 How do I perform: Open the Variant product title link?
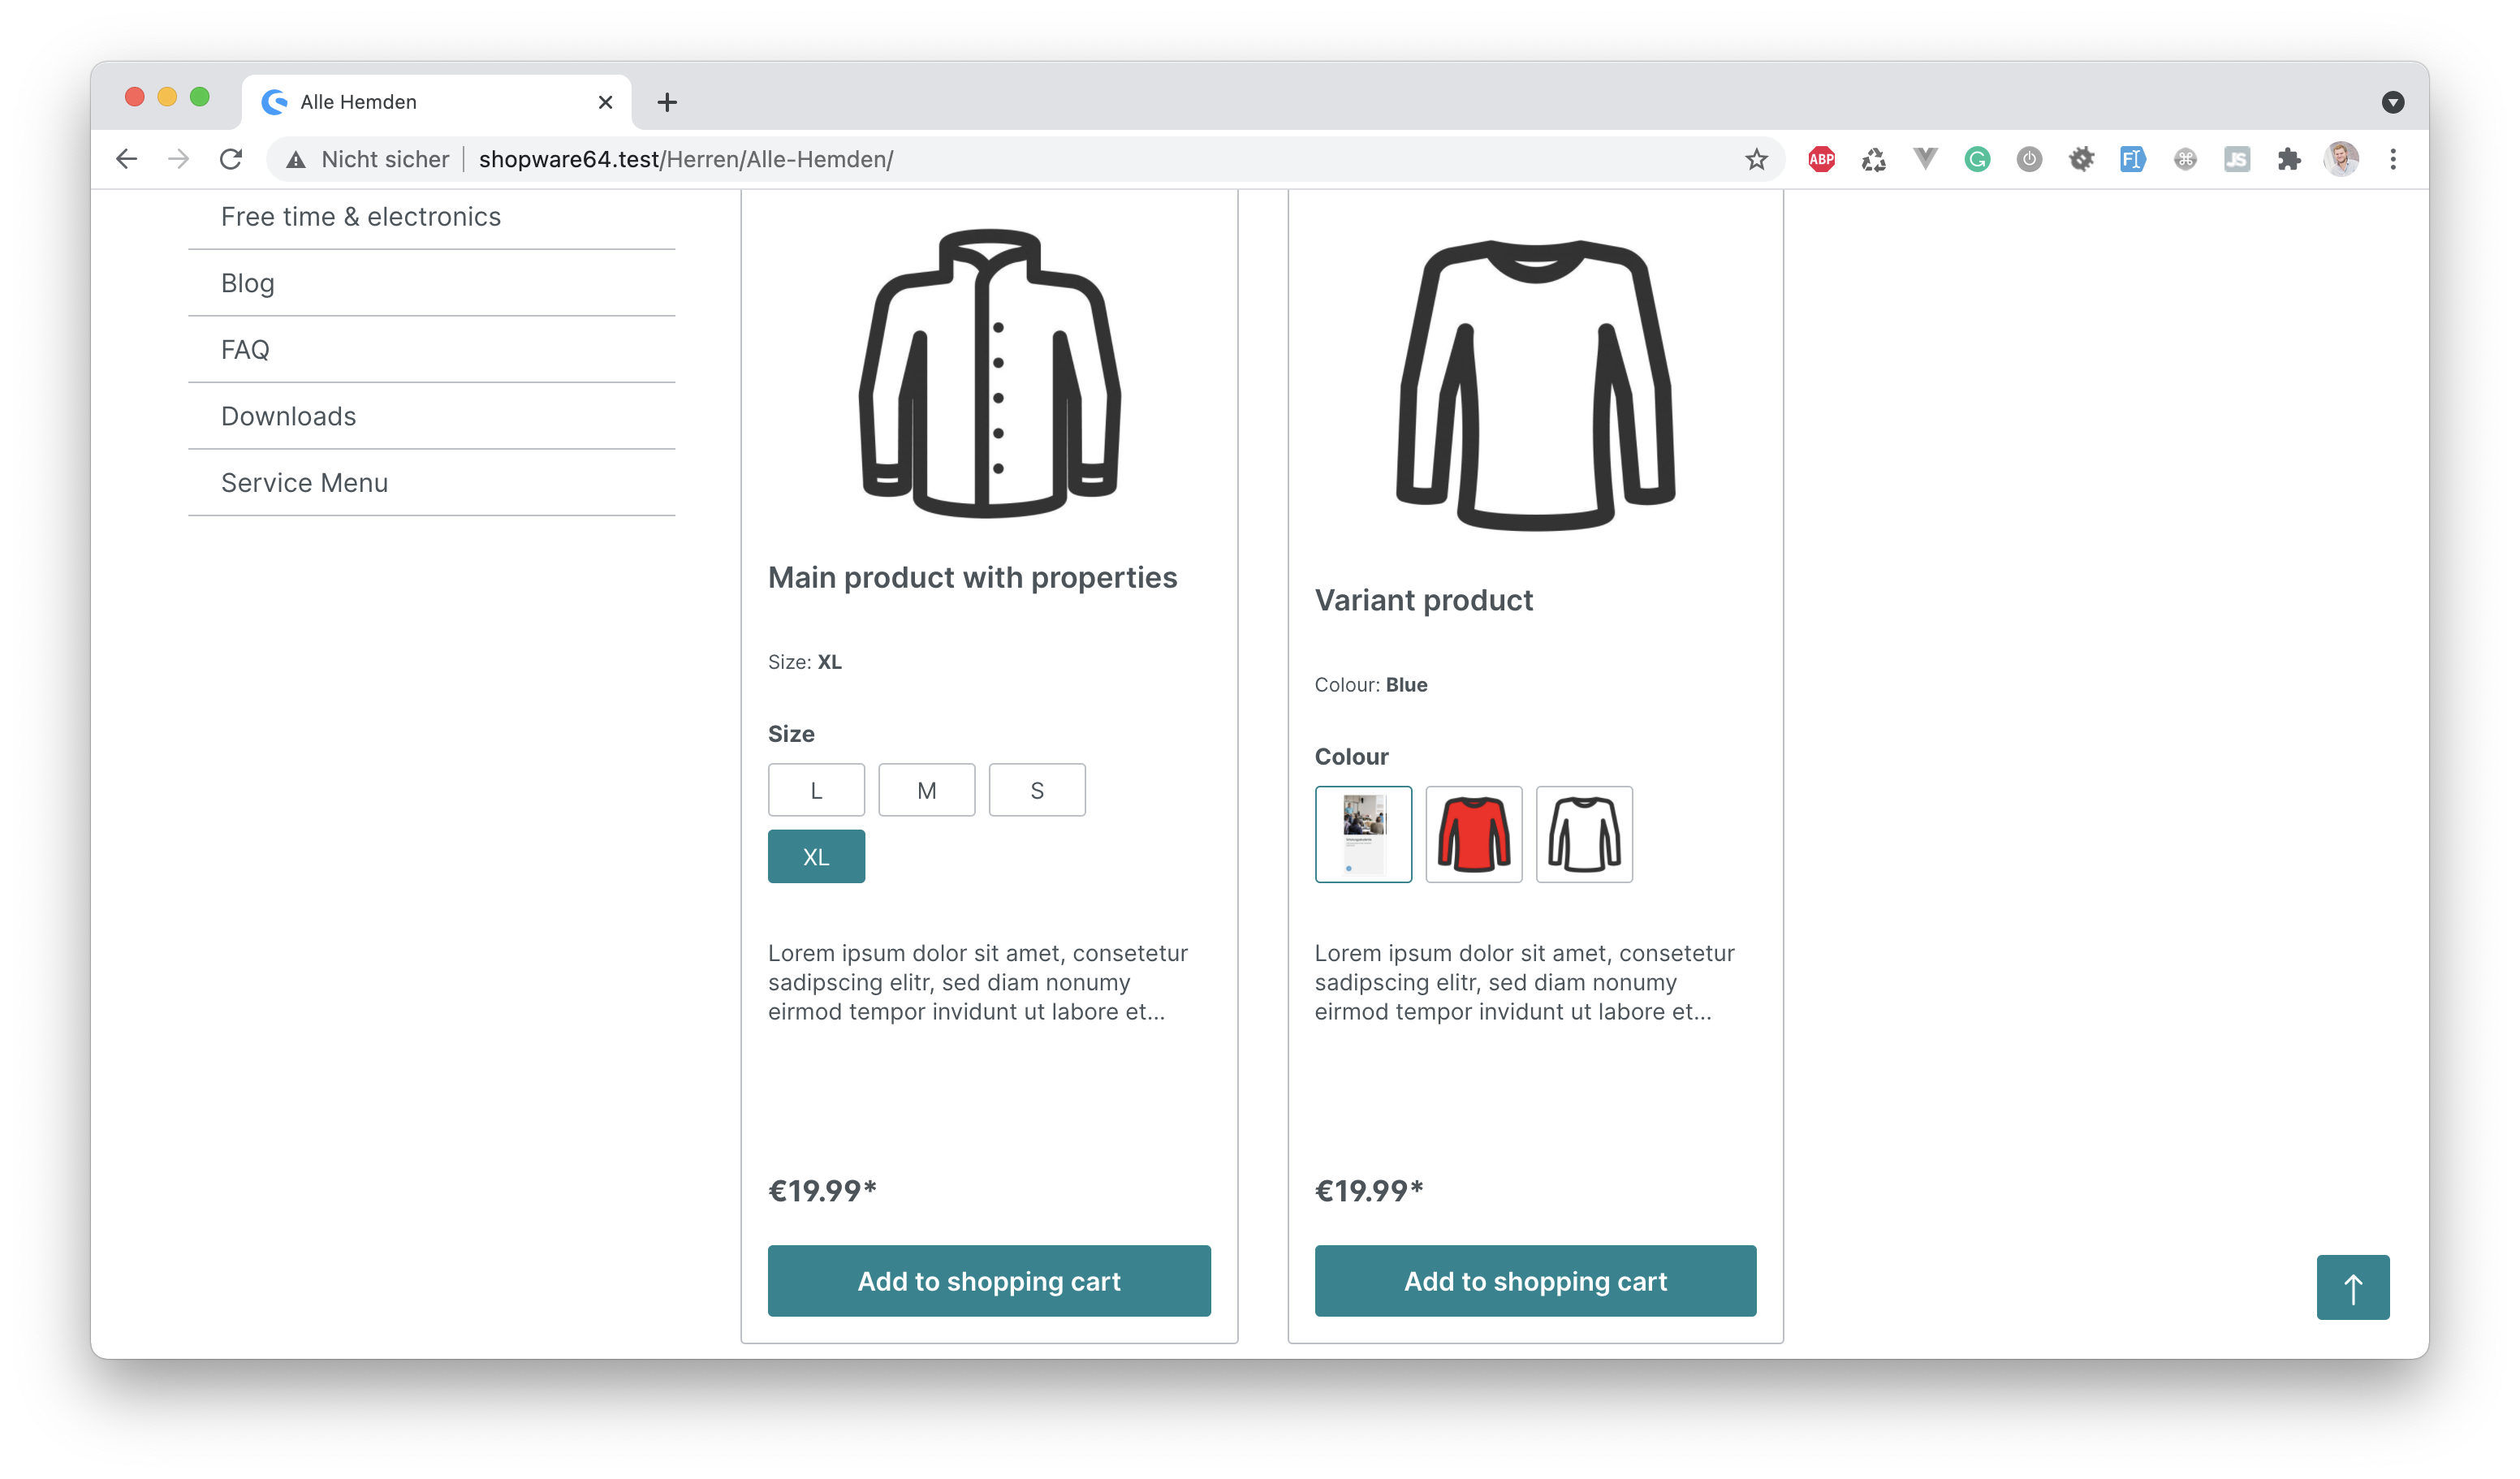[x=1423, y=600]
